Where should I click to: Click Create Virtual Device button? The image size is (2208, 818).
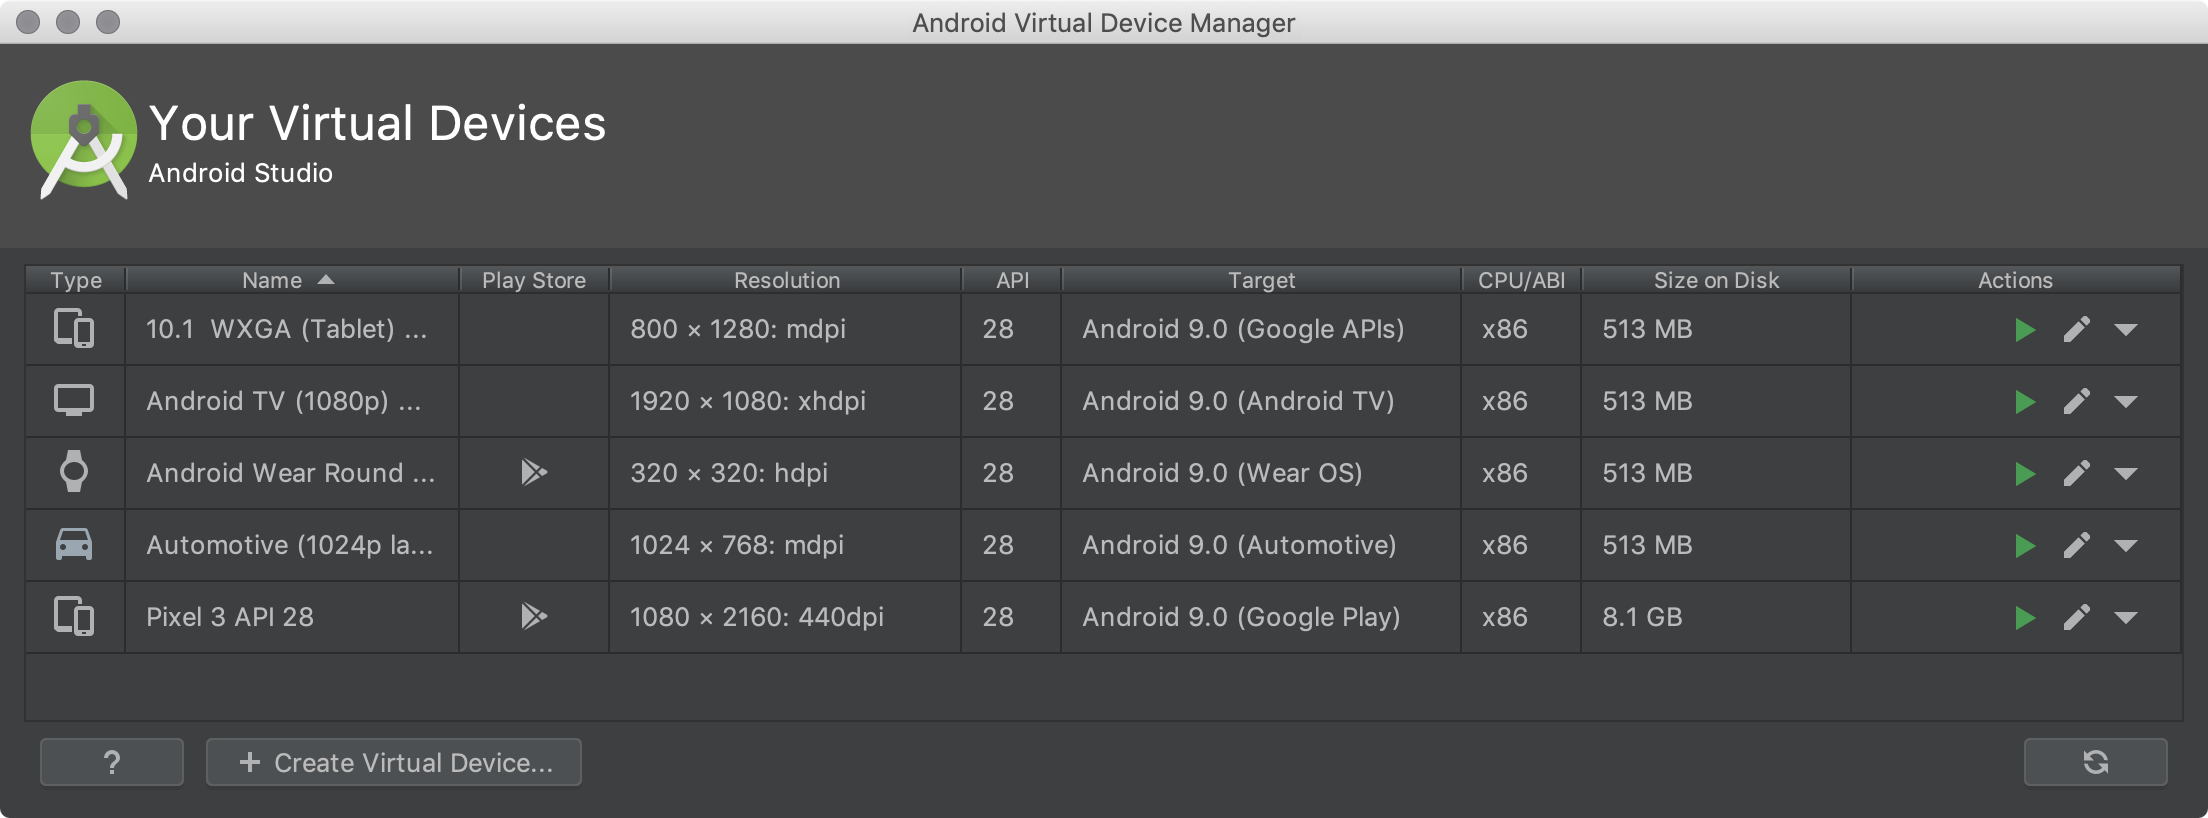pyautogui.click(x=394, y=763)
